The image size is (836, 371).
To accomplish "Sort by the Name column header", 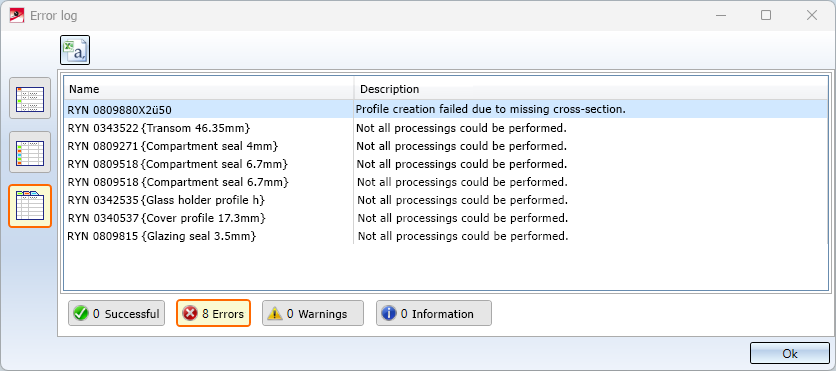I will click(209, 89).
